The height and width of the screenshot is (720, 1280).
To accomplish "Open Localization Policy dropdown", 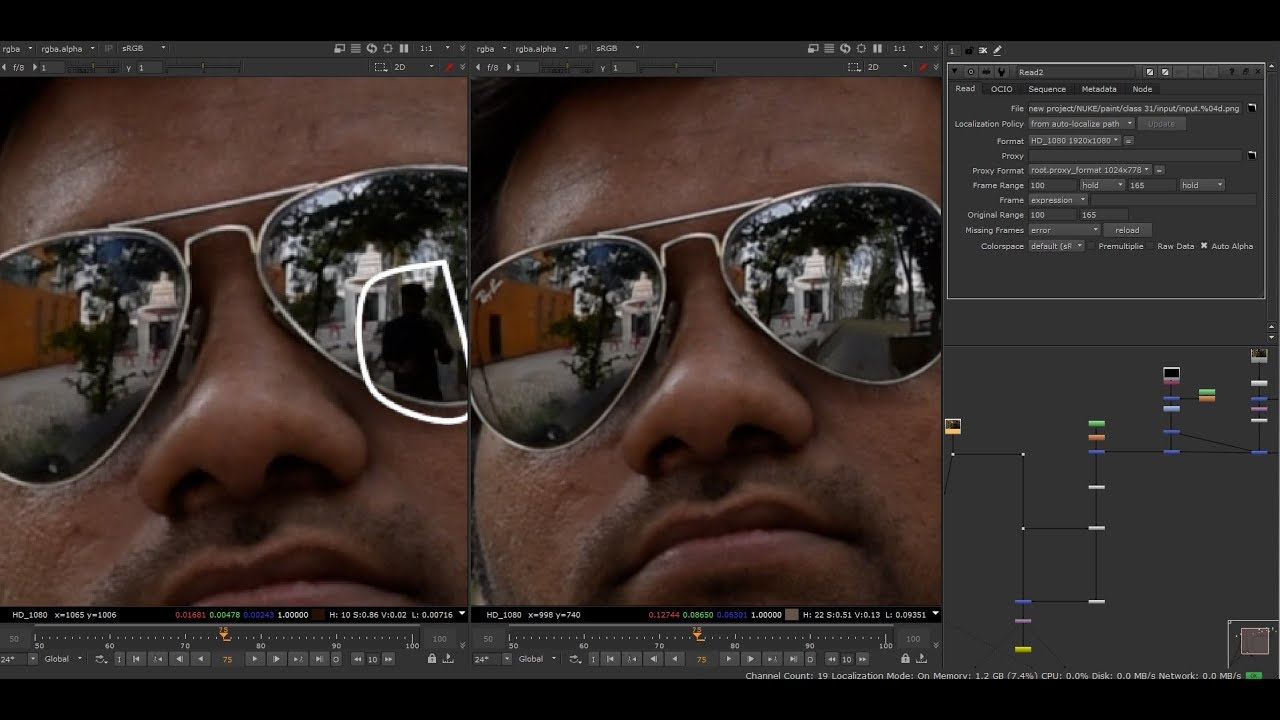I will coord(1081,124).
